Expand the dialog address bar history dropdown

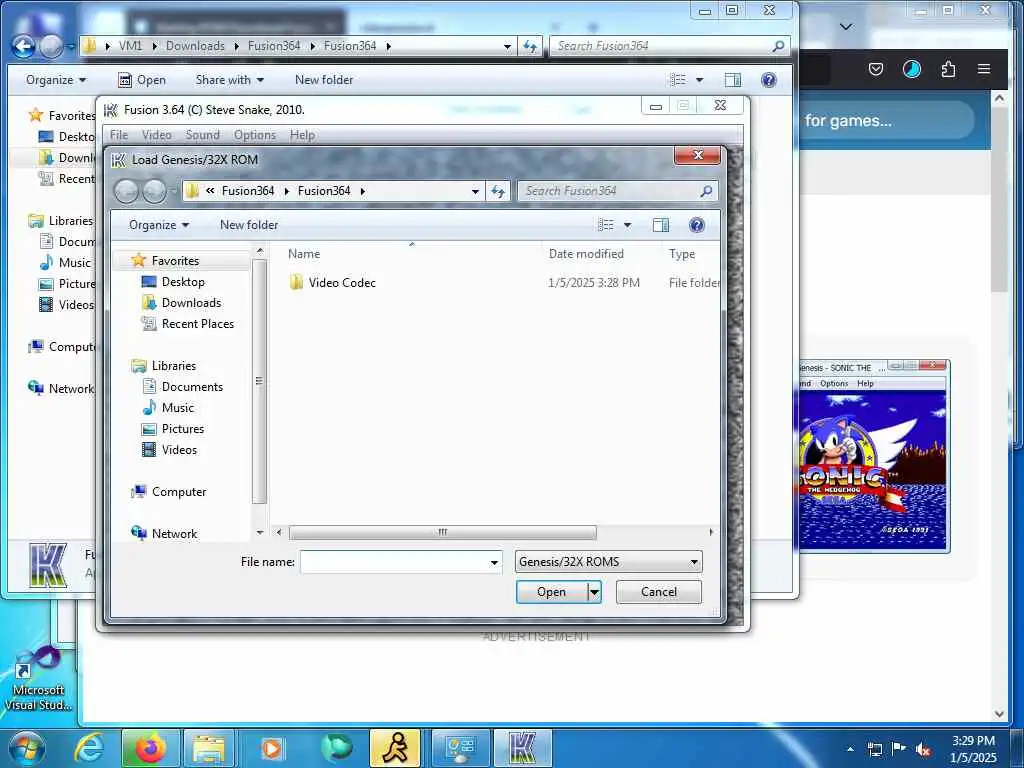(x=475, y=191)
